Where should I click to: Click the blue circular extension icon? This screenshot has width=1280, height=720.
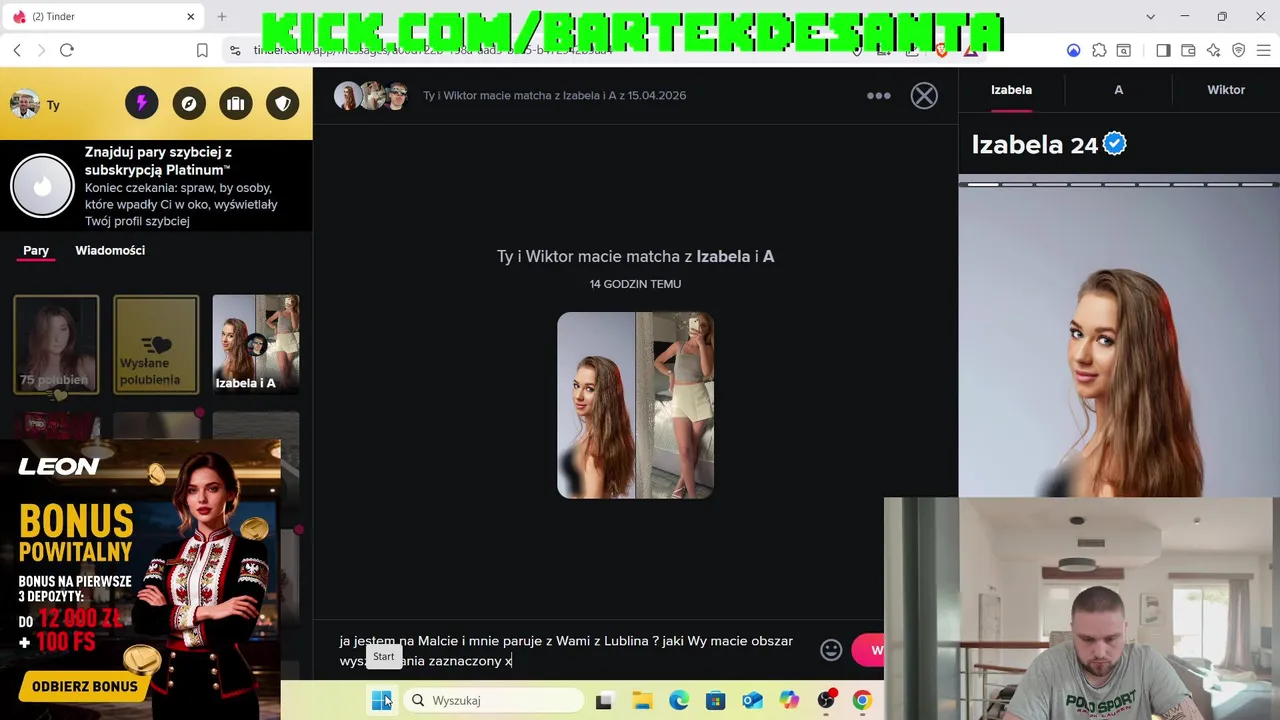[x=1073, y=50]
